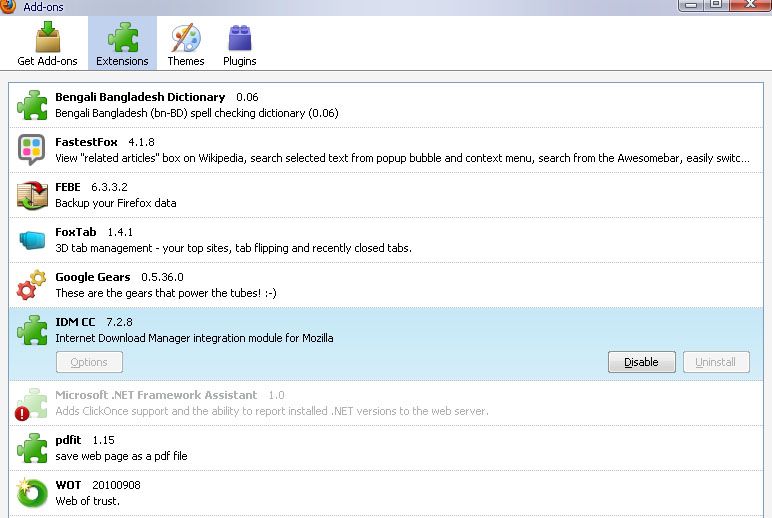Viewport: 772px width, 518px height.
Task: Click the FastestFox 'related articles' description
Action: coord(402,158)
